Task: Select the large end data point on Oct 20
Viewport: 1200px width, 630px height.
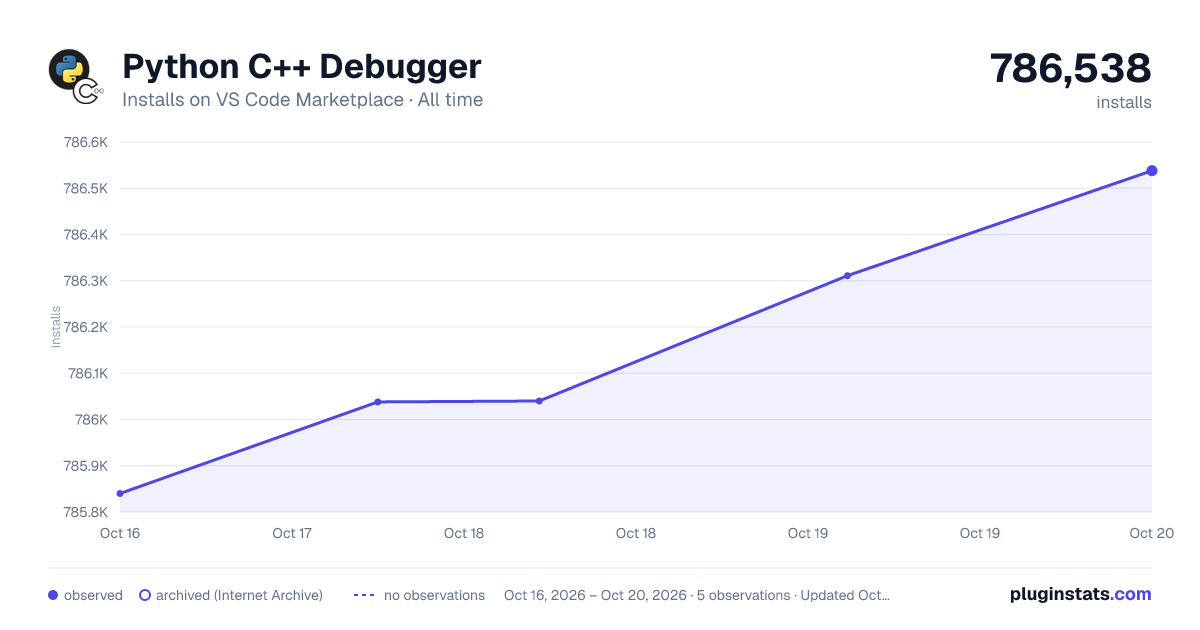Action: (1152, 171)
